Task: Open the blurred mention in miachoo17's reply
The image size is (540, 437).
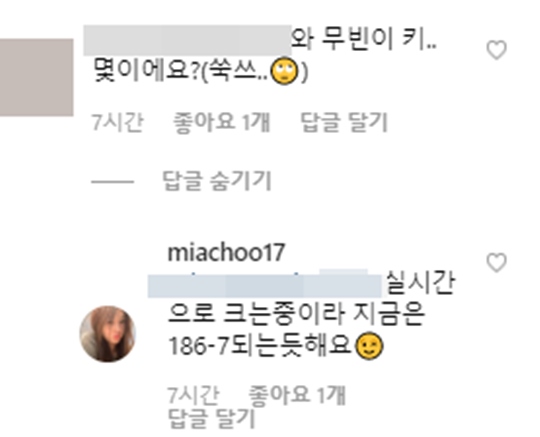Action: coord(265,285)
